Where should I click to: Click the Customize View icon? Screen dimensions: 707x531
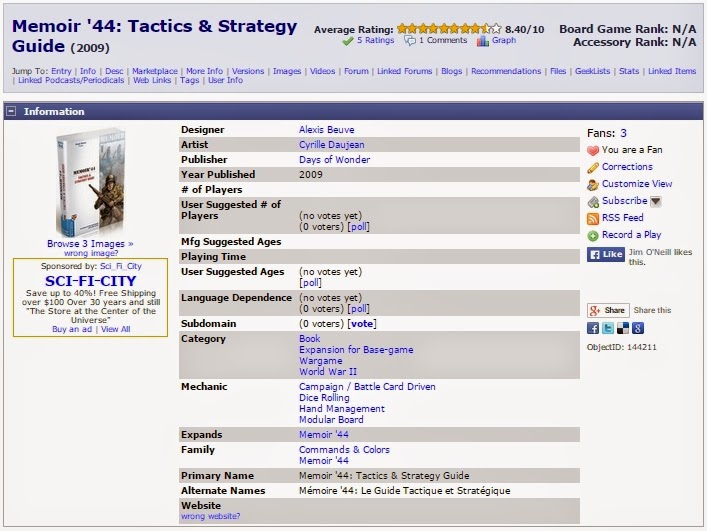point(593,185)
